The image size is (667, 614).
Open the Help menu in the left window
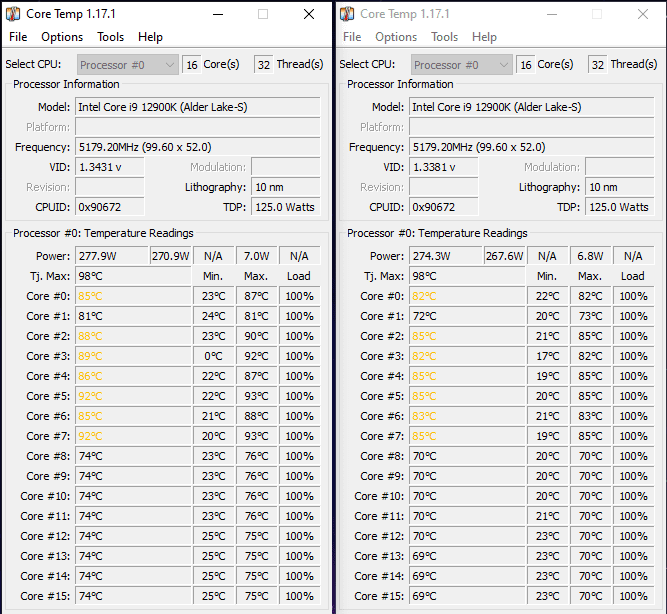[x=150, y=37]
